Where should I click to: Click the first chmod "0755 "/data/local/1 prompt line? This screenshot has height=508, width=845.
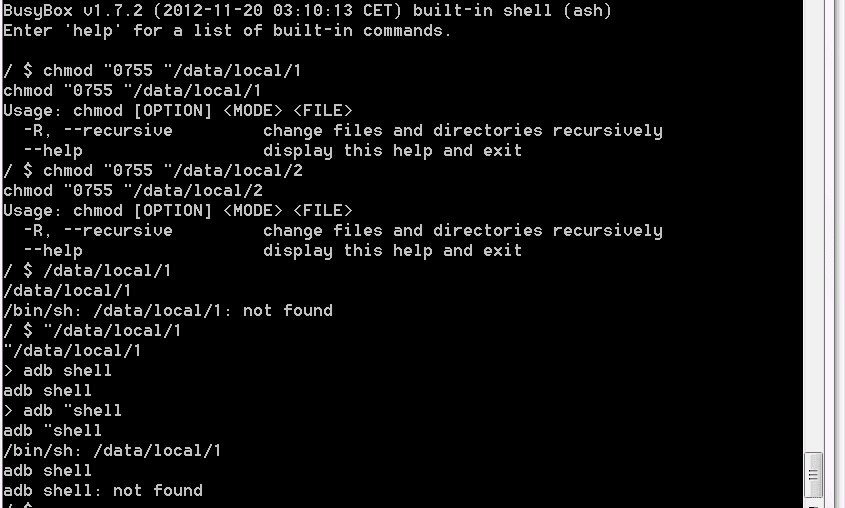pyautogui.click(x=153, y=71)
